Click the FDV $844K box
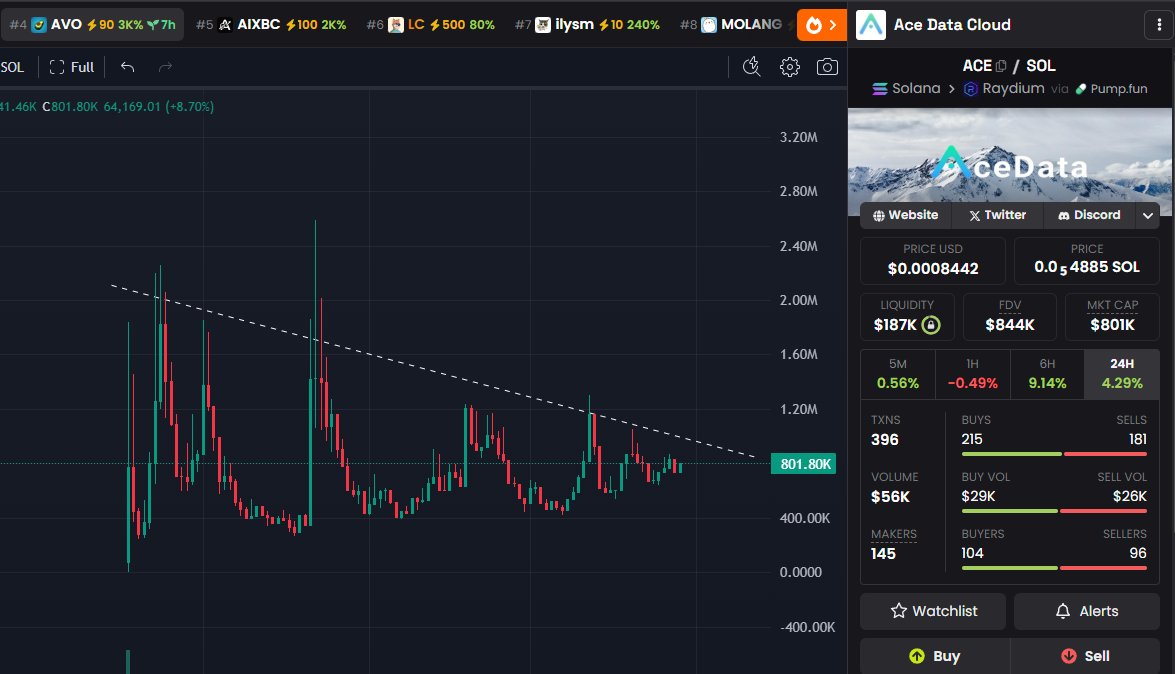 click(1009, 316)
